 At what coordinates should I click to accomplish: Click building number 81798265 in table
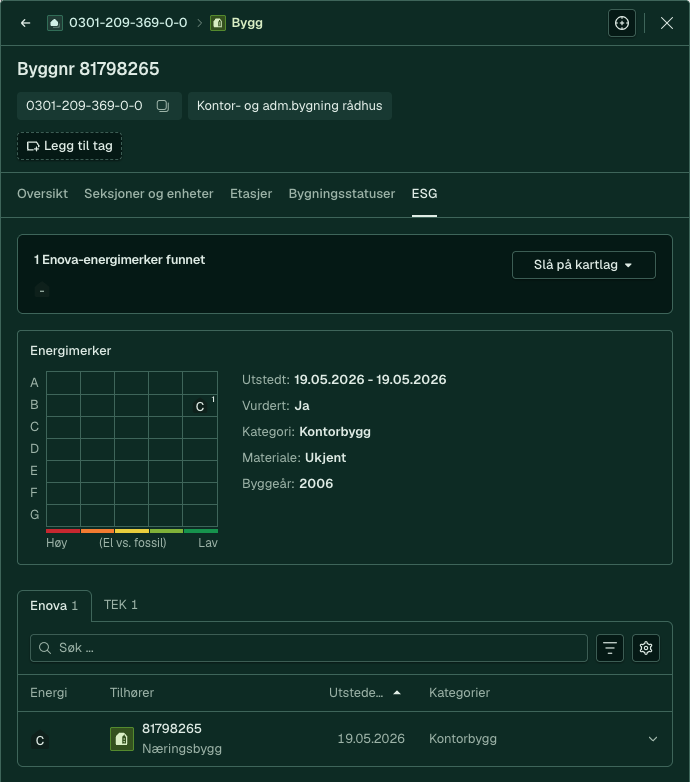[x=172, y=729]
